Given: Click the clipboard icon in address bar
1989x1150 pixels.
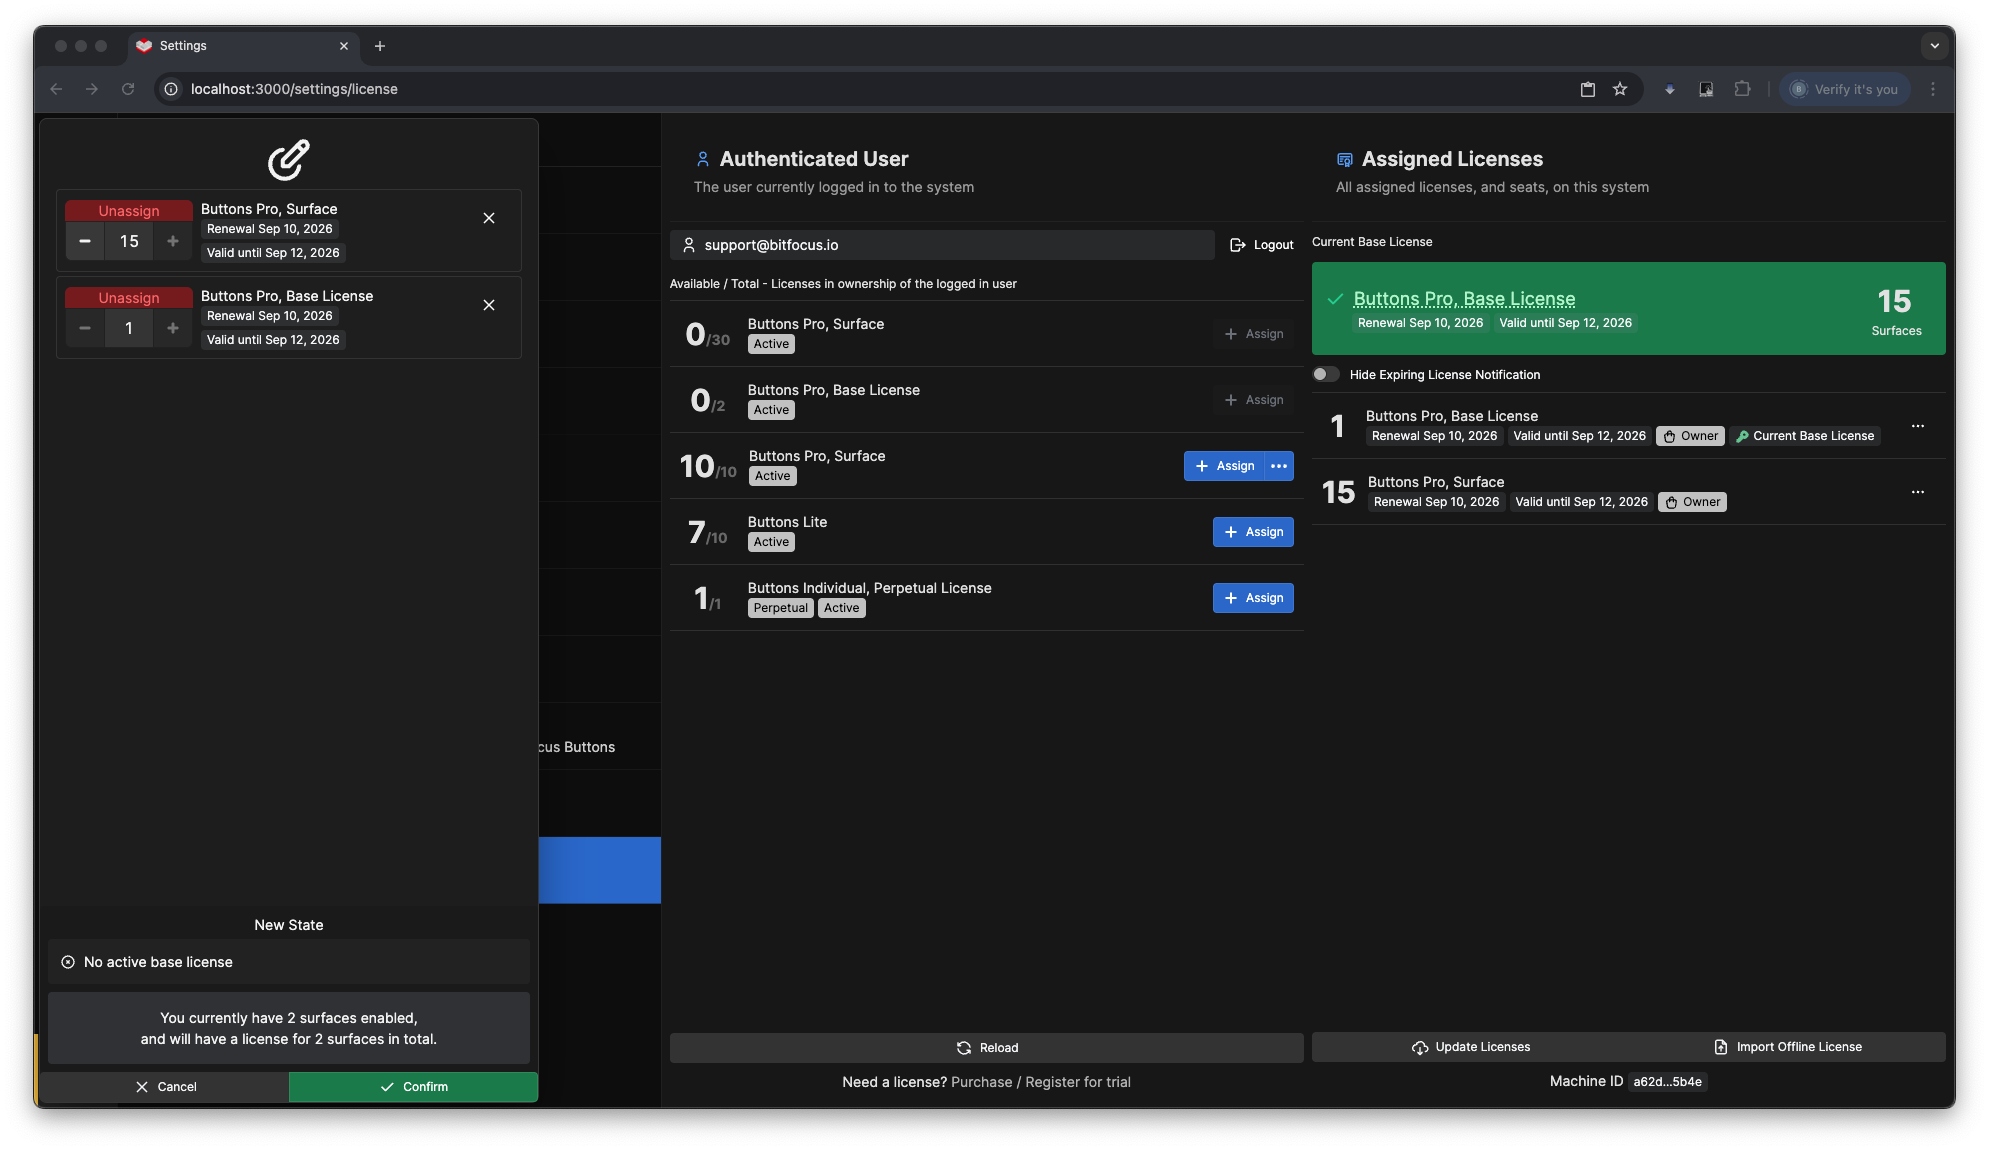Looking at the screenshot, I should pyautogui.click(x=1588, y=89).
